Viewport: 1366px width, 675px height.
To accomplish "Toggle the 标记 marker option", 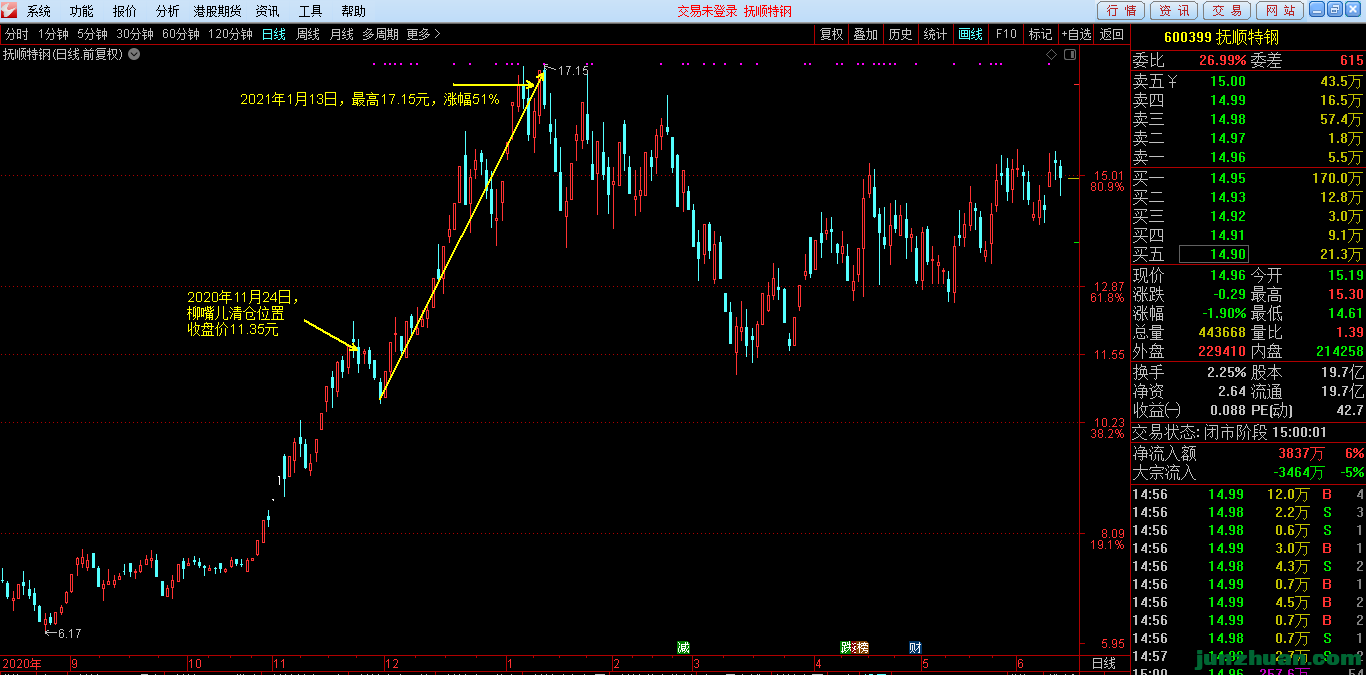I will (1040, 34).
